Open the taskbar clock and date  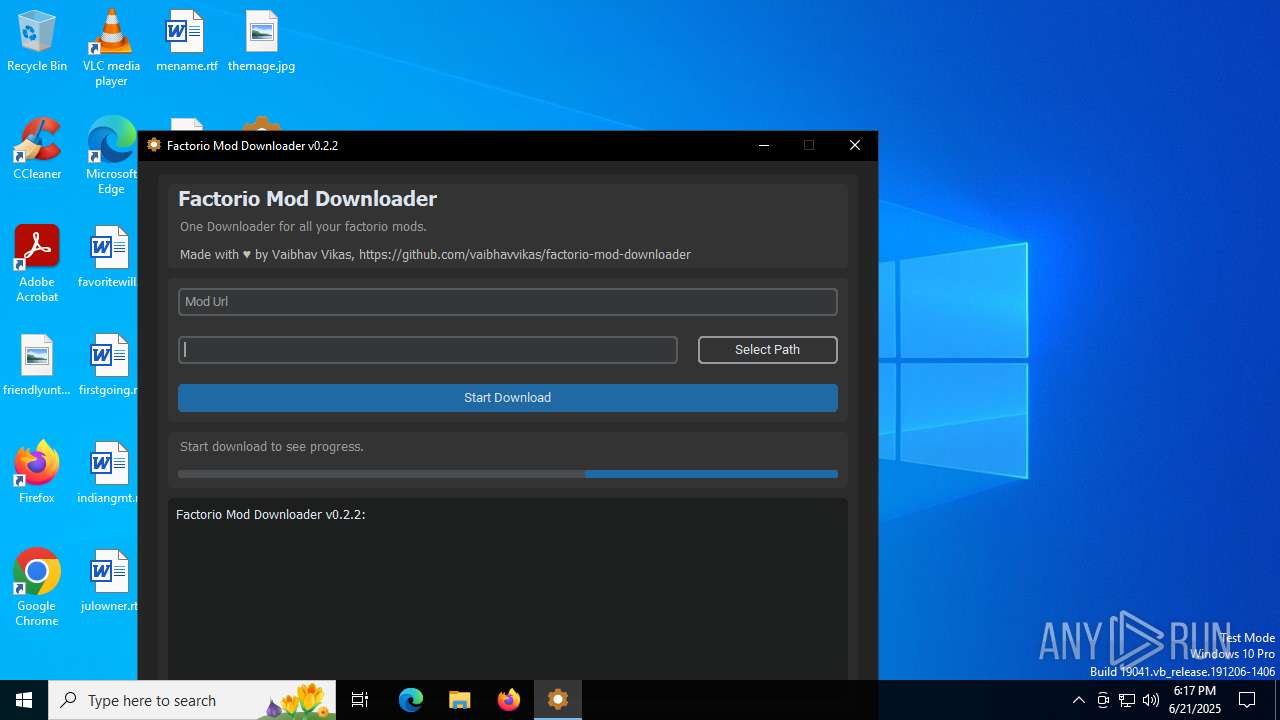pyautogui.click(x=1195, y=700)
